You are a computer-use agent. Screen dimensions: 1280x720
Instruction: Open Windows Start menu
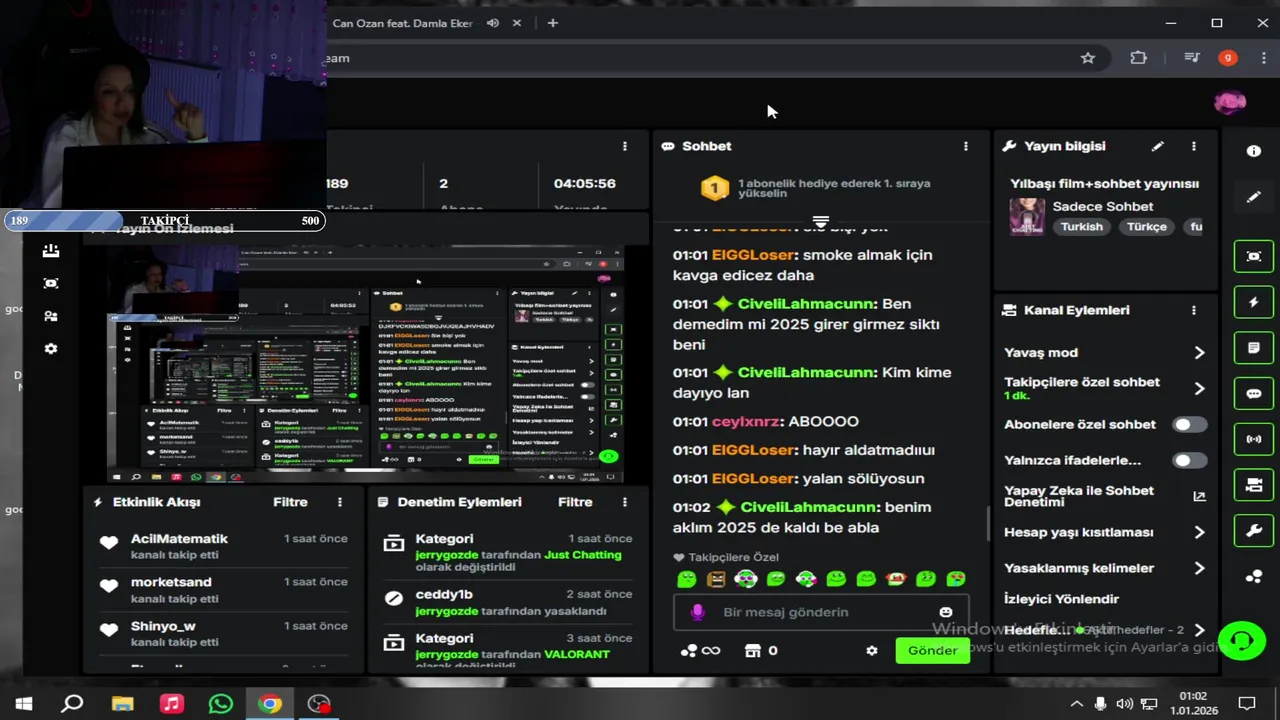(x=23, y=704)
